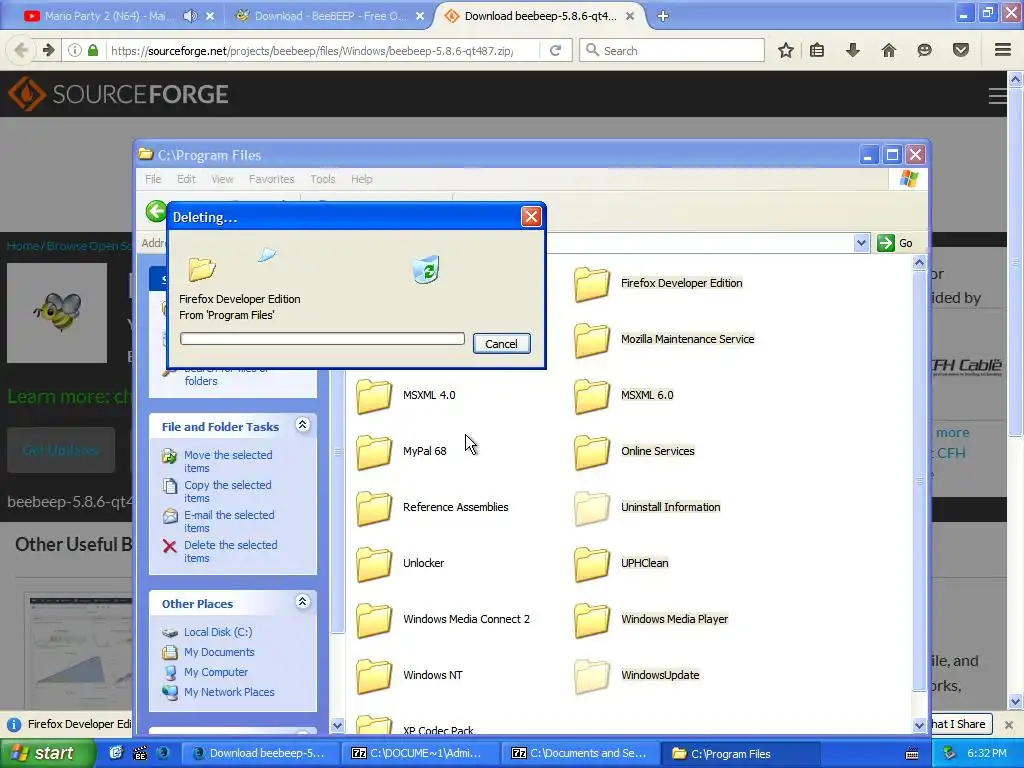1024x768 pixels.
Task: Open the View menu in Explorer
Action: pyautogui.click(x=222, y=179)
